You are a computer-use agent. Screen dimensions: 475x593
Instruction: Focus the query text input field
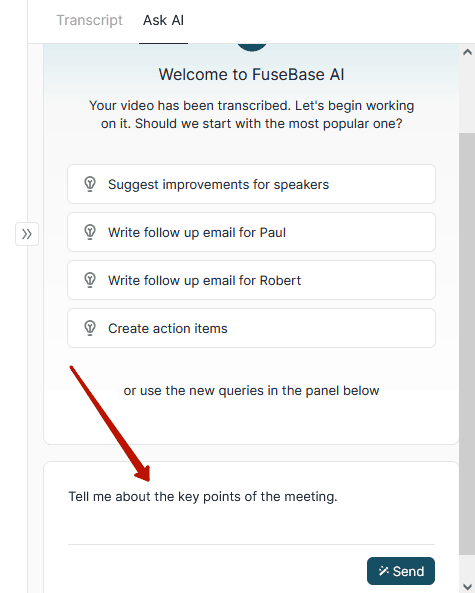click(x=251, y=509)
